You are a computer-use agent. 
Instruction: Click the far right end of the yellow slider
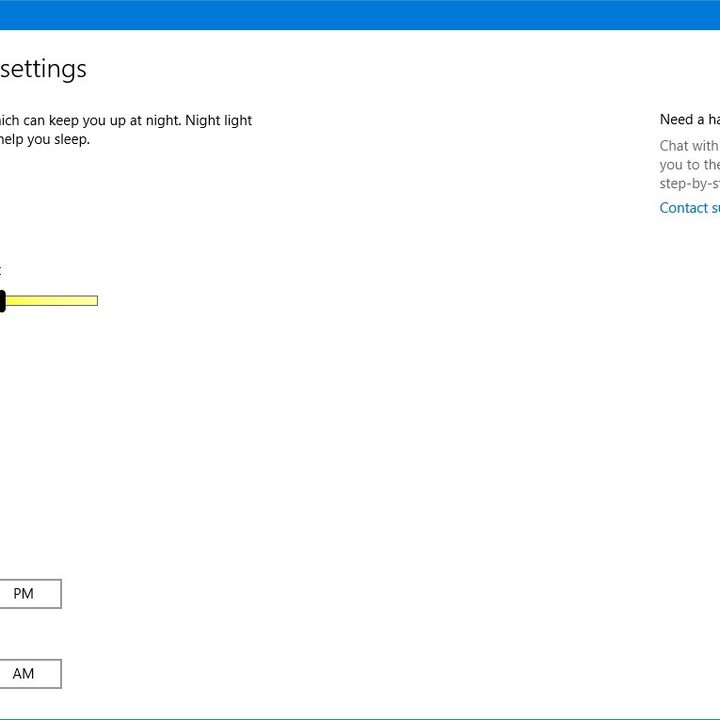tap(95, 300)
